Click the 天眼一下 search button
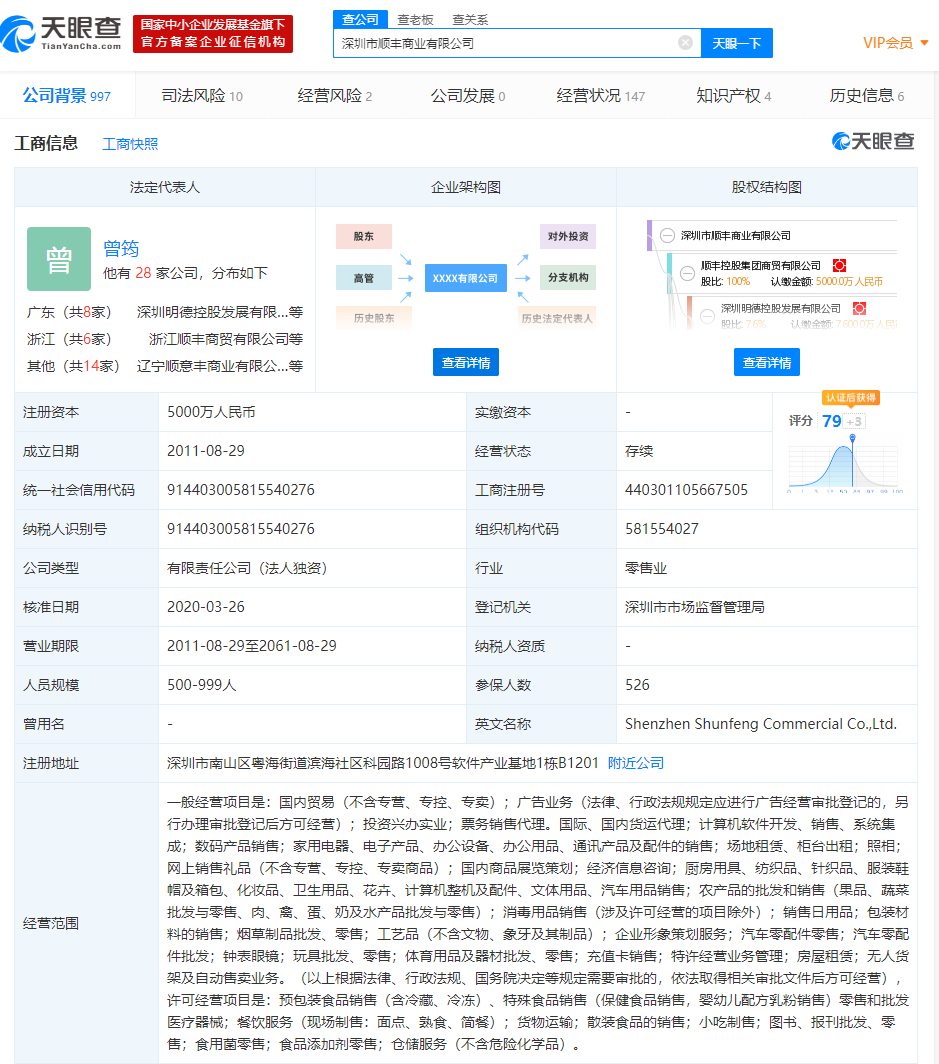Screen dimensions: 939x1064 click(x=736, y=43)
